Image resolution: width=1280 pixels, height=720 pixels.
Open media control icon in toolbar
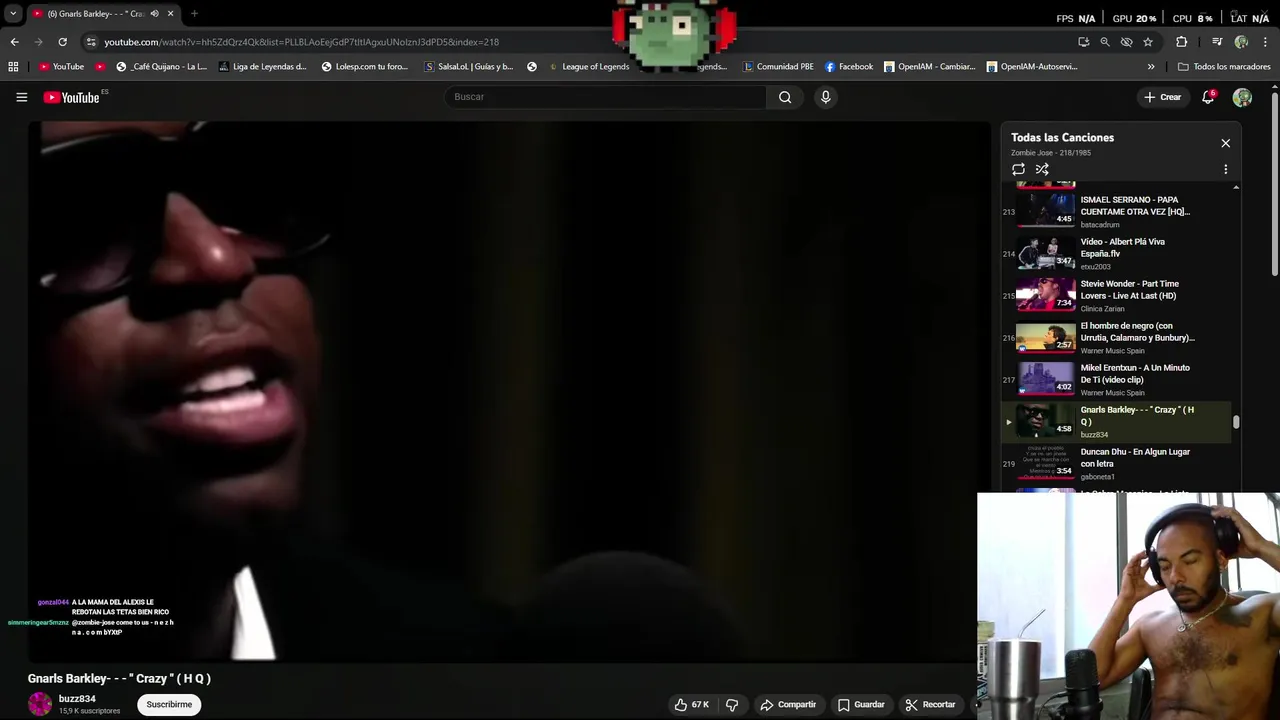click(x=1216, y=42)
